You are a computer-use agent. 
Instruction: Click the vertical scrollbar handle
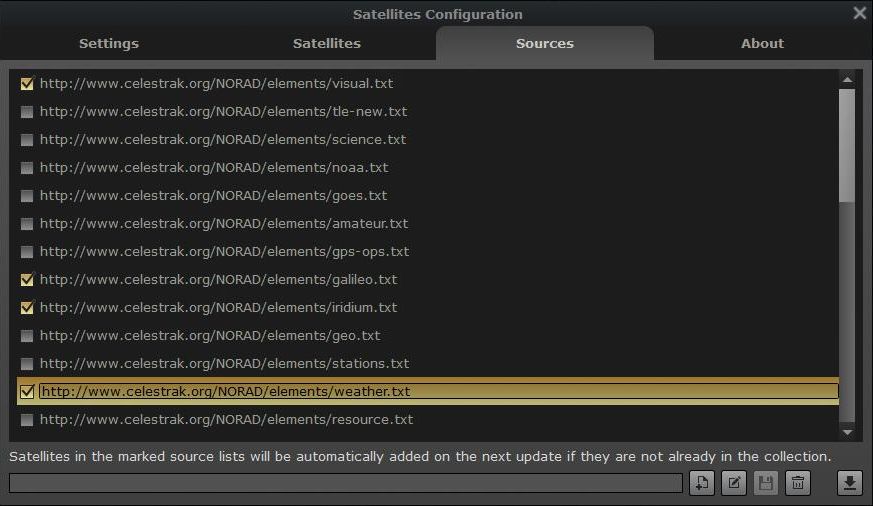[x=847, y=145]
